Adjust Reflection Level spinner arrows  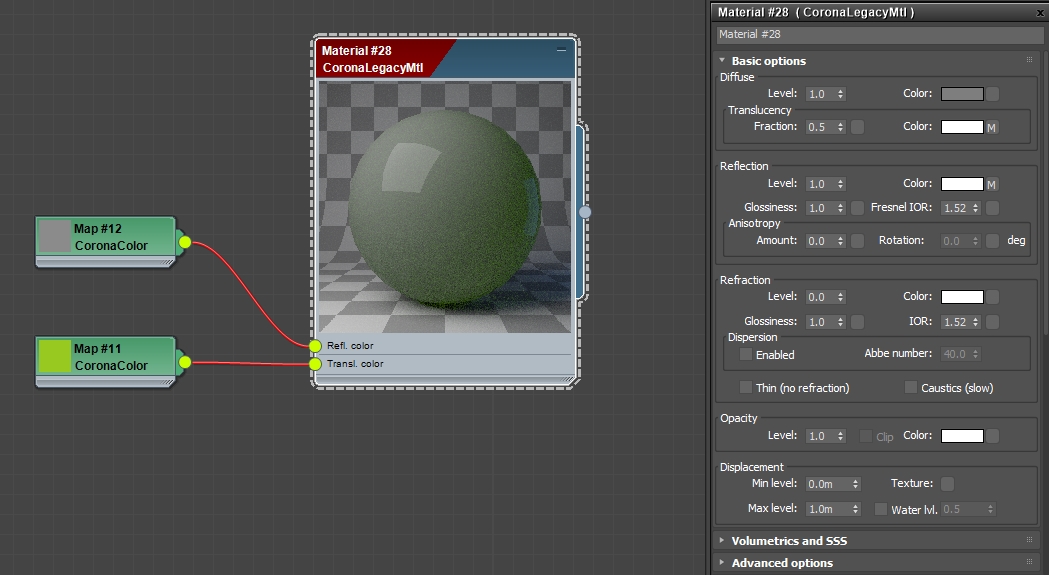coord(841,184)
